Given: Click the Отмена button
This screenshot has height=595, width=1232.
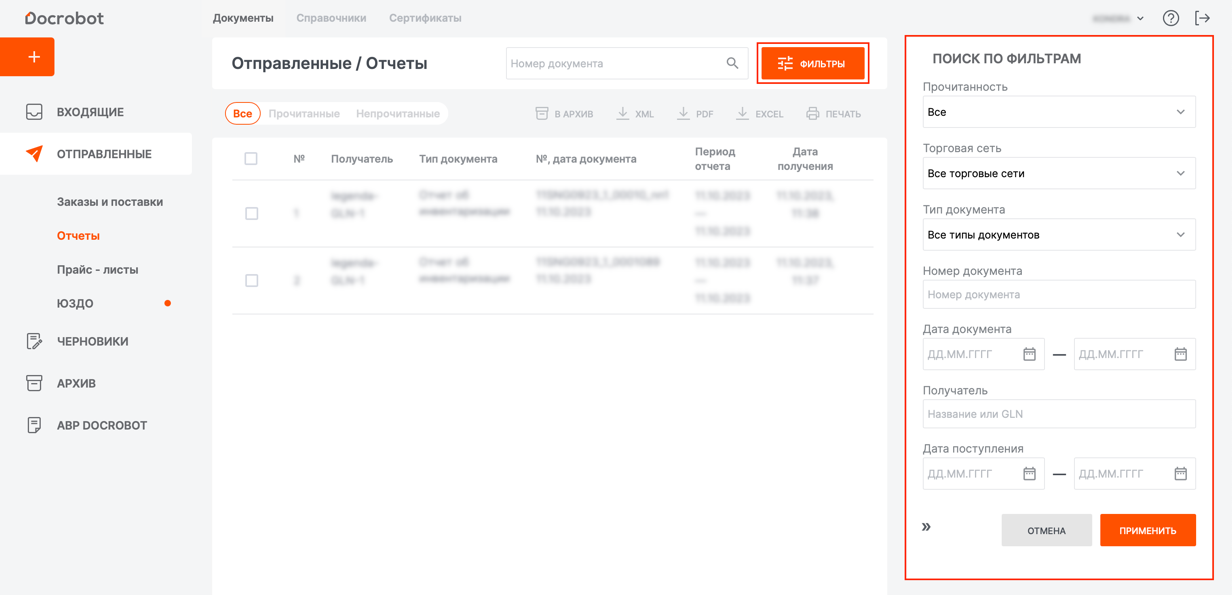Looking at the screenshot, I should [1046, 531].
